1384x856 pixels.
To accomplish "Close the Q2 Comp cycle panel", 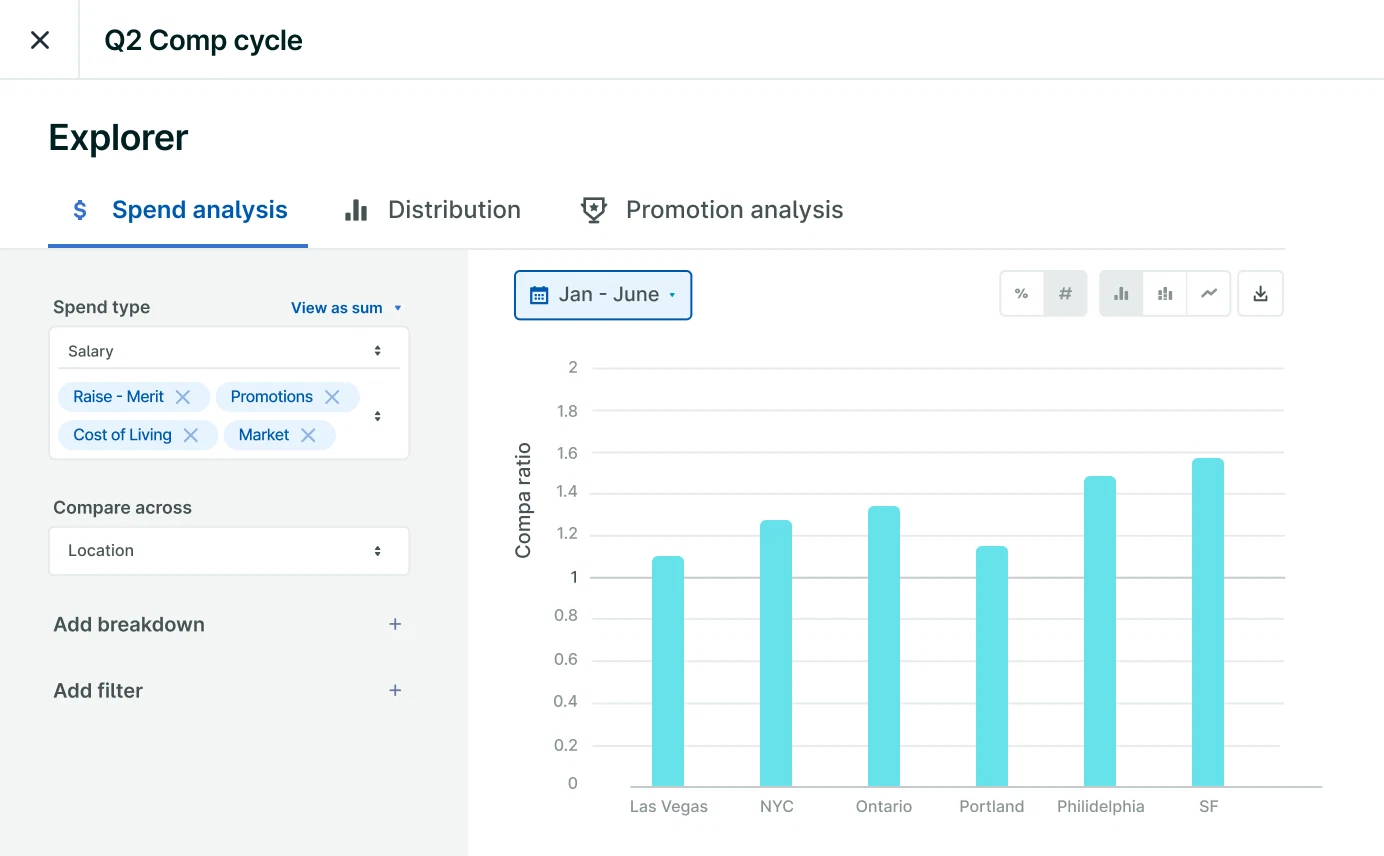I will point(40,40).
